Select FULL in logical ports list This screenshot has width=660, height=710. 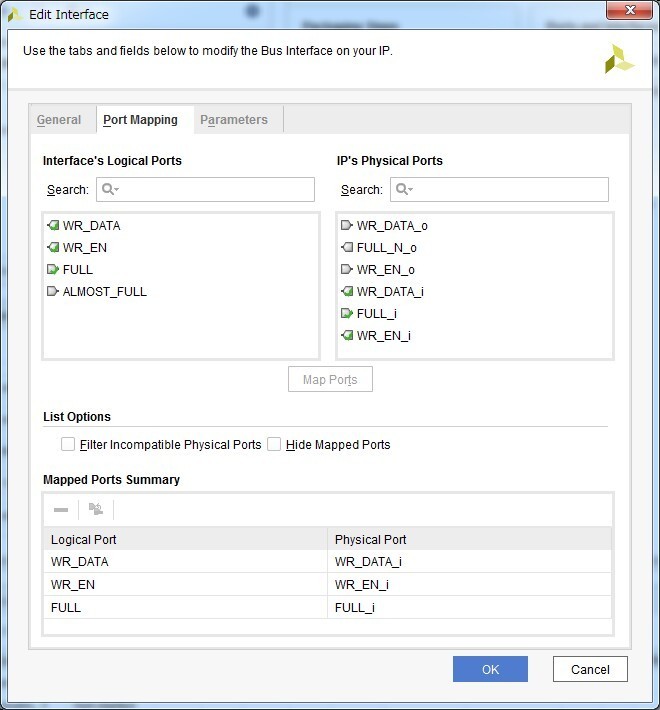tap(77, 270)
